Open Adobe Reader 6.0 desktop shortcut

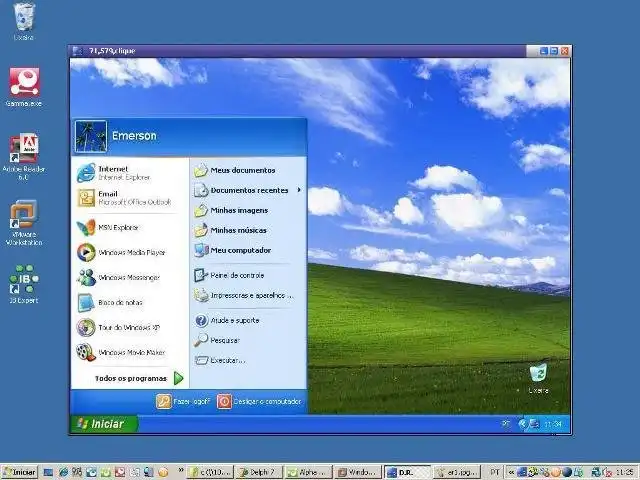[24, 156]
